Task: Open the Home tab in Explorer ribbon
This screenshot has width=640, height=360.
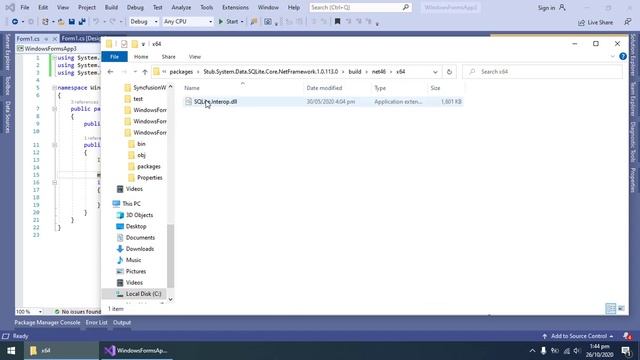Action: [x=141, y=57]
